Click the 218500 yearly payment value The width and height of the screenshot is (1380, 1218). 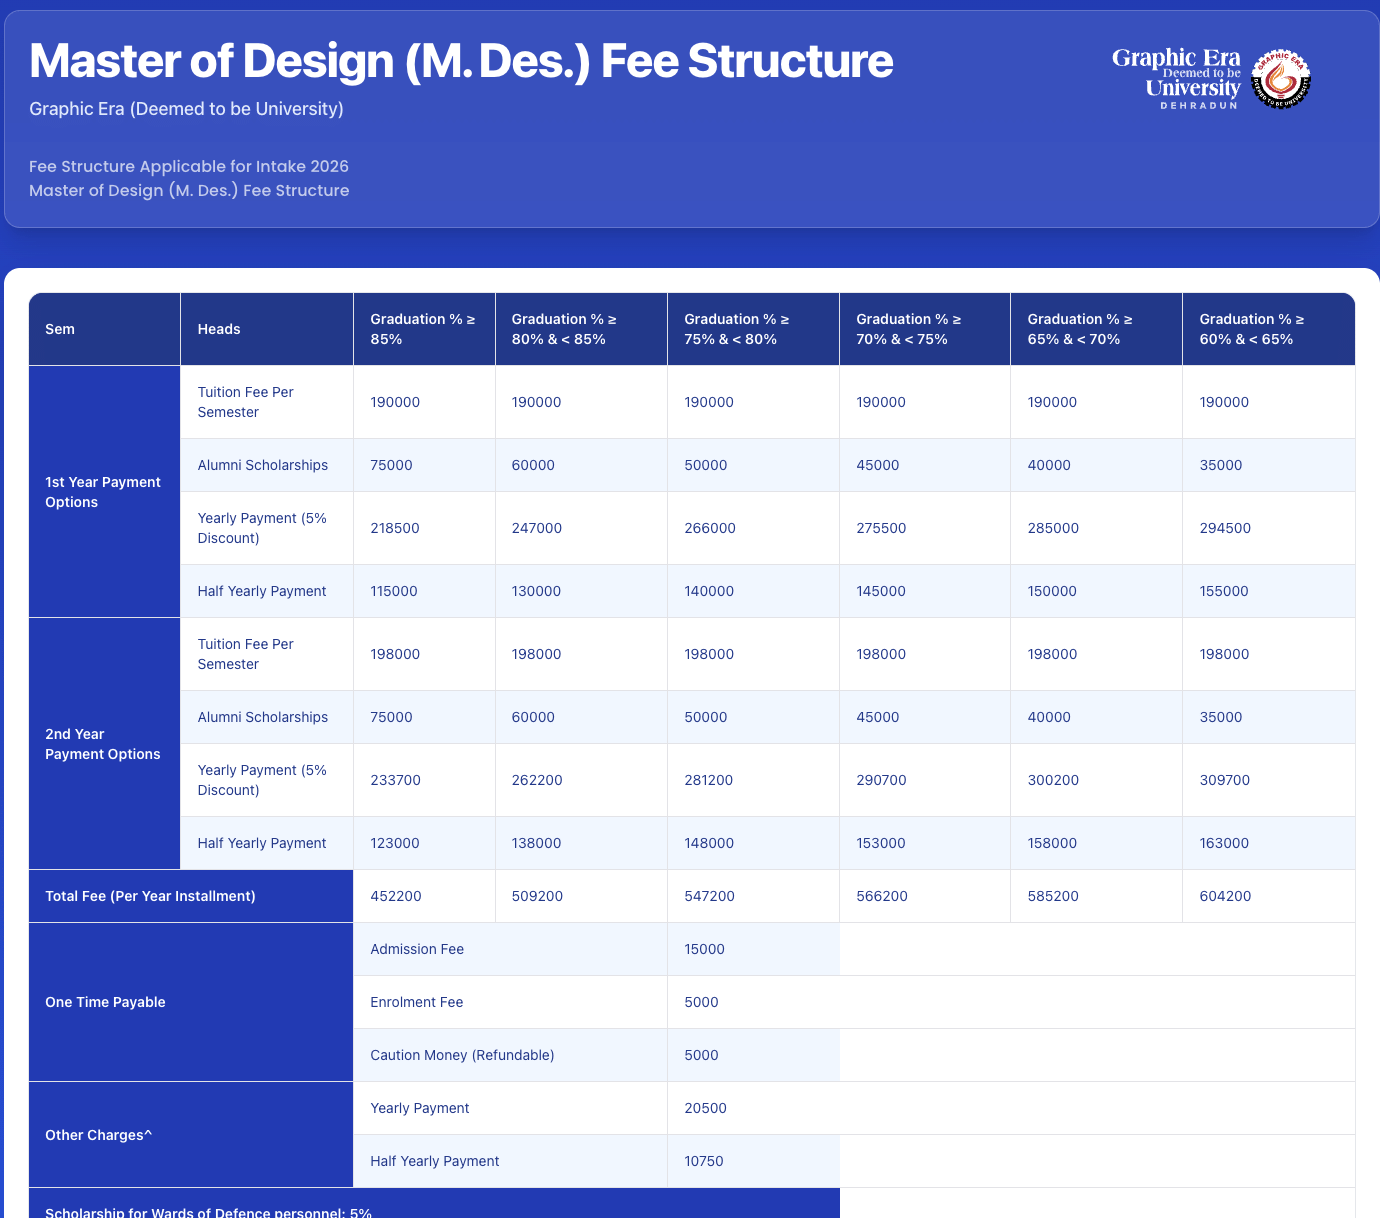tap(395, 528)
